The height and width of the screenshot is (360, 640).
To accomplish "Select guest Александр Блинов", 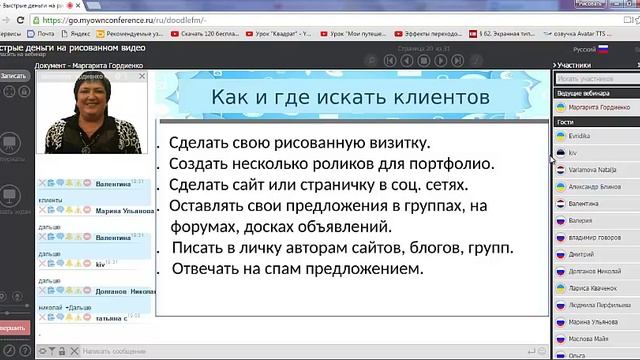I will (x=597, y=187).
